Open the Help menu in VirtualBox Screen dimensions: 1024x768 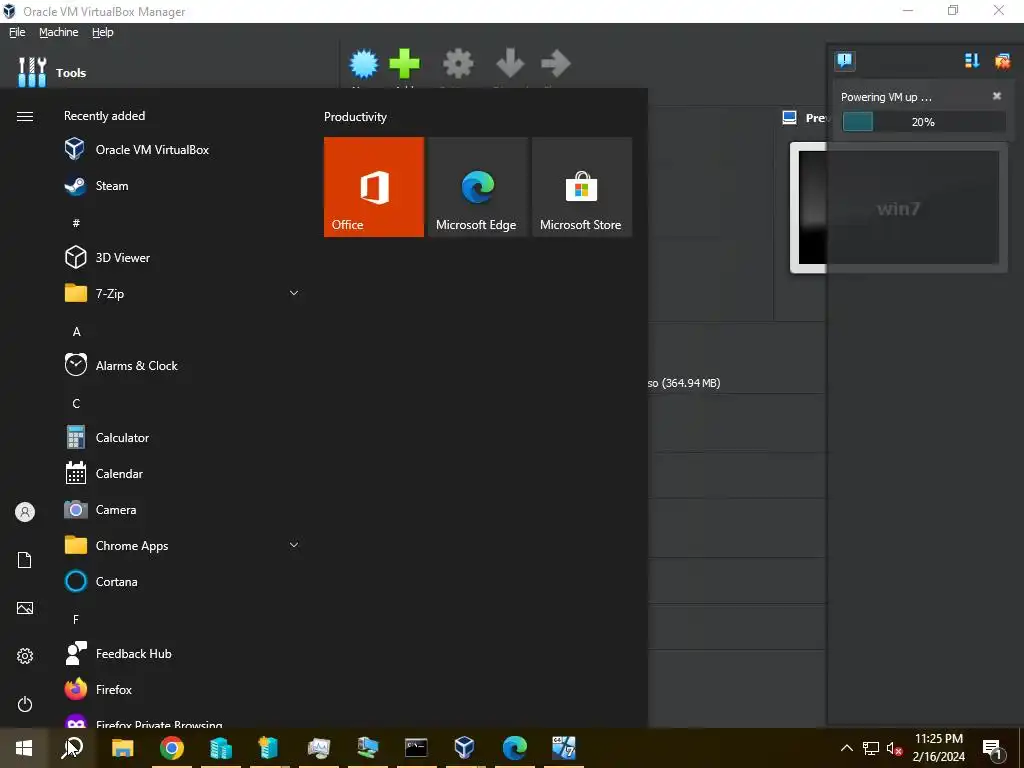[103, 32]
